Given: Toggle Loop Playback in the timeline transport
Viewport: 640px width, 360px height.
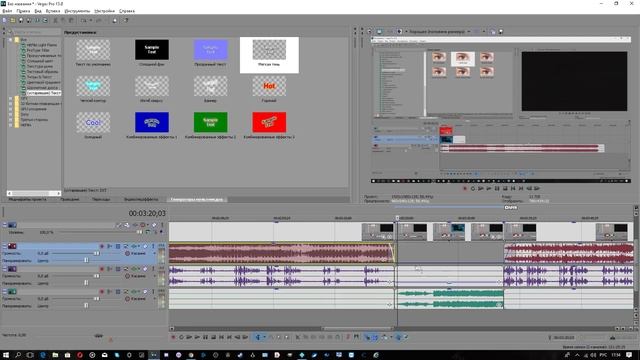Looking at the screenshot, I should [181, 337].
